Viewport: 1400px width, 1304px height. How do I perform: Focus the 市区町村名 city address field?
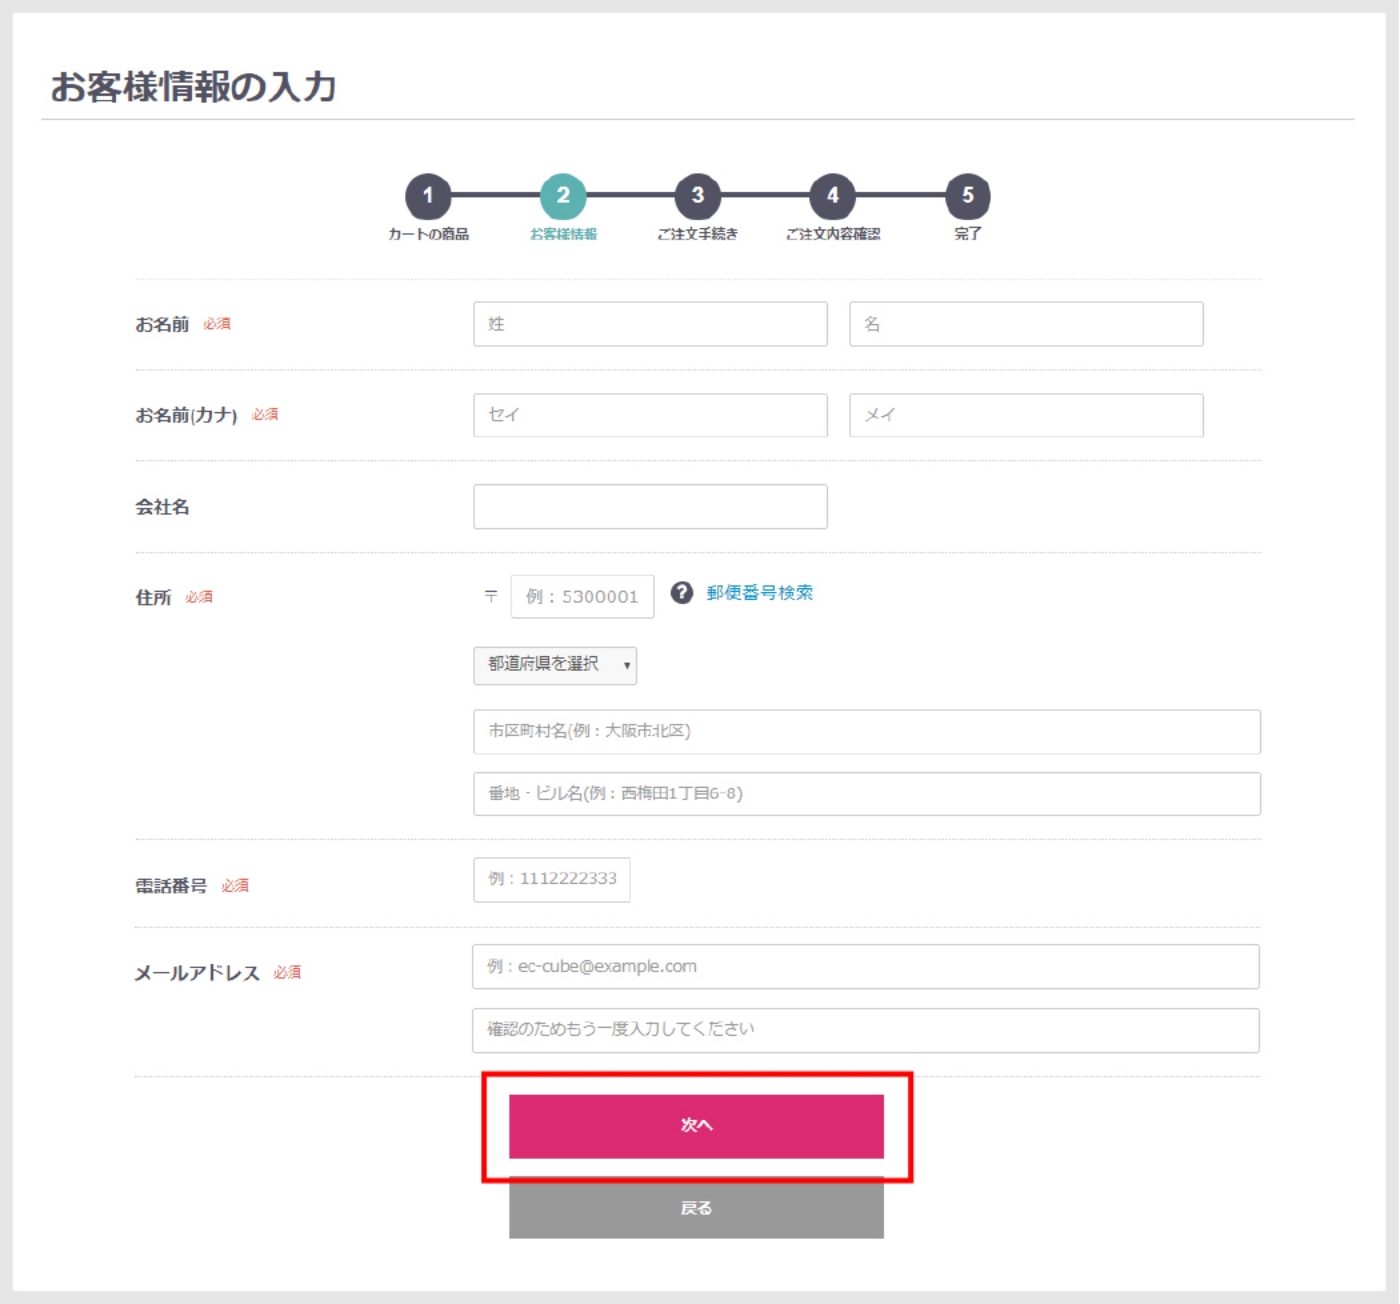coord(866,732)
